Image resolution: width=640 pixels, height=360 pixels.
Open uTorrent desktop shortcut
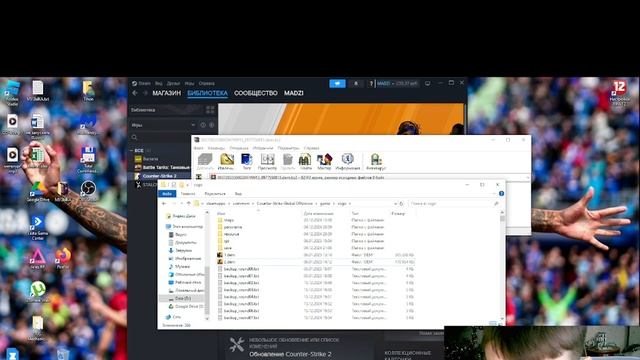tap(38, 291)
